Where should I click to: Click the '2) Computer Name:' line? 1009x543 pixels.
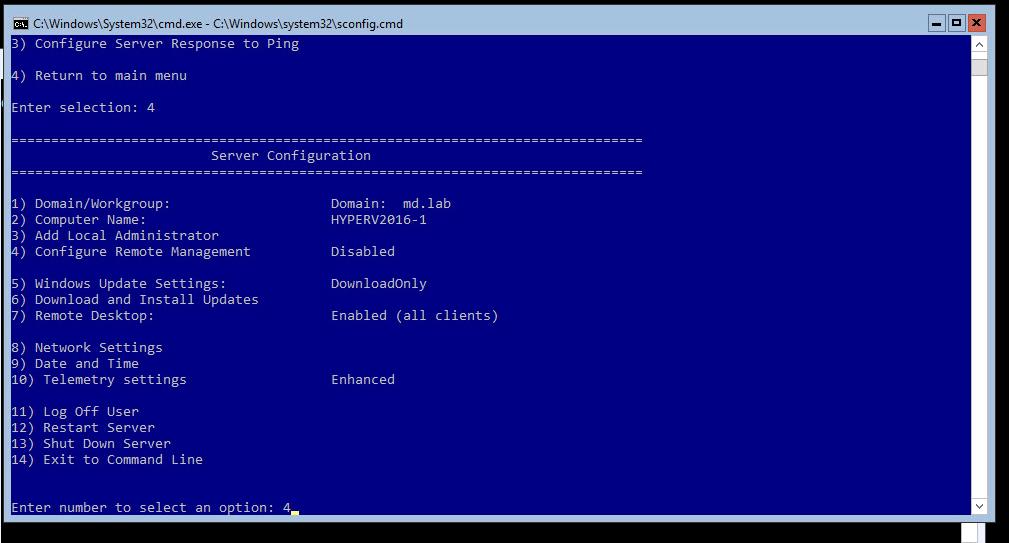pos(79,220)
